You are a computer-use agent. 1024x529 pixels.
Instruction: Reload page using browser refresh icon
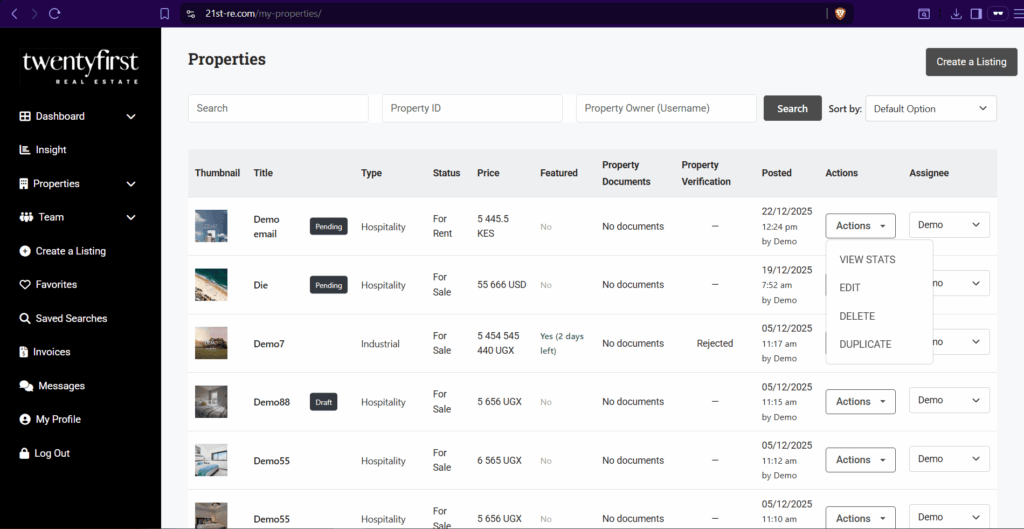point(55,14)
